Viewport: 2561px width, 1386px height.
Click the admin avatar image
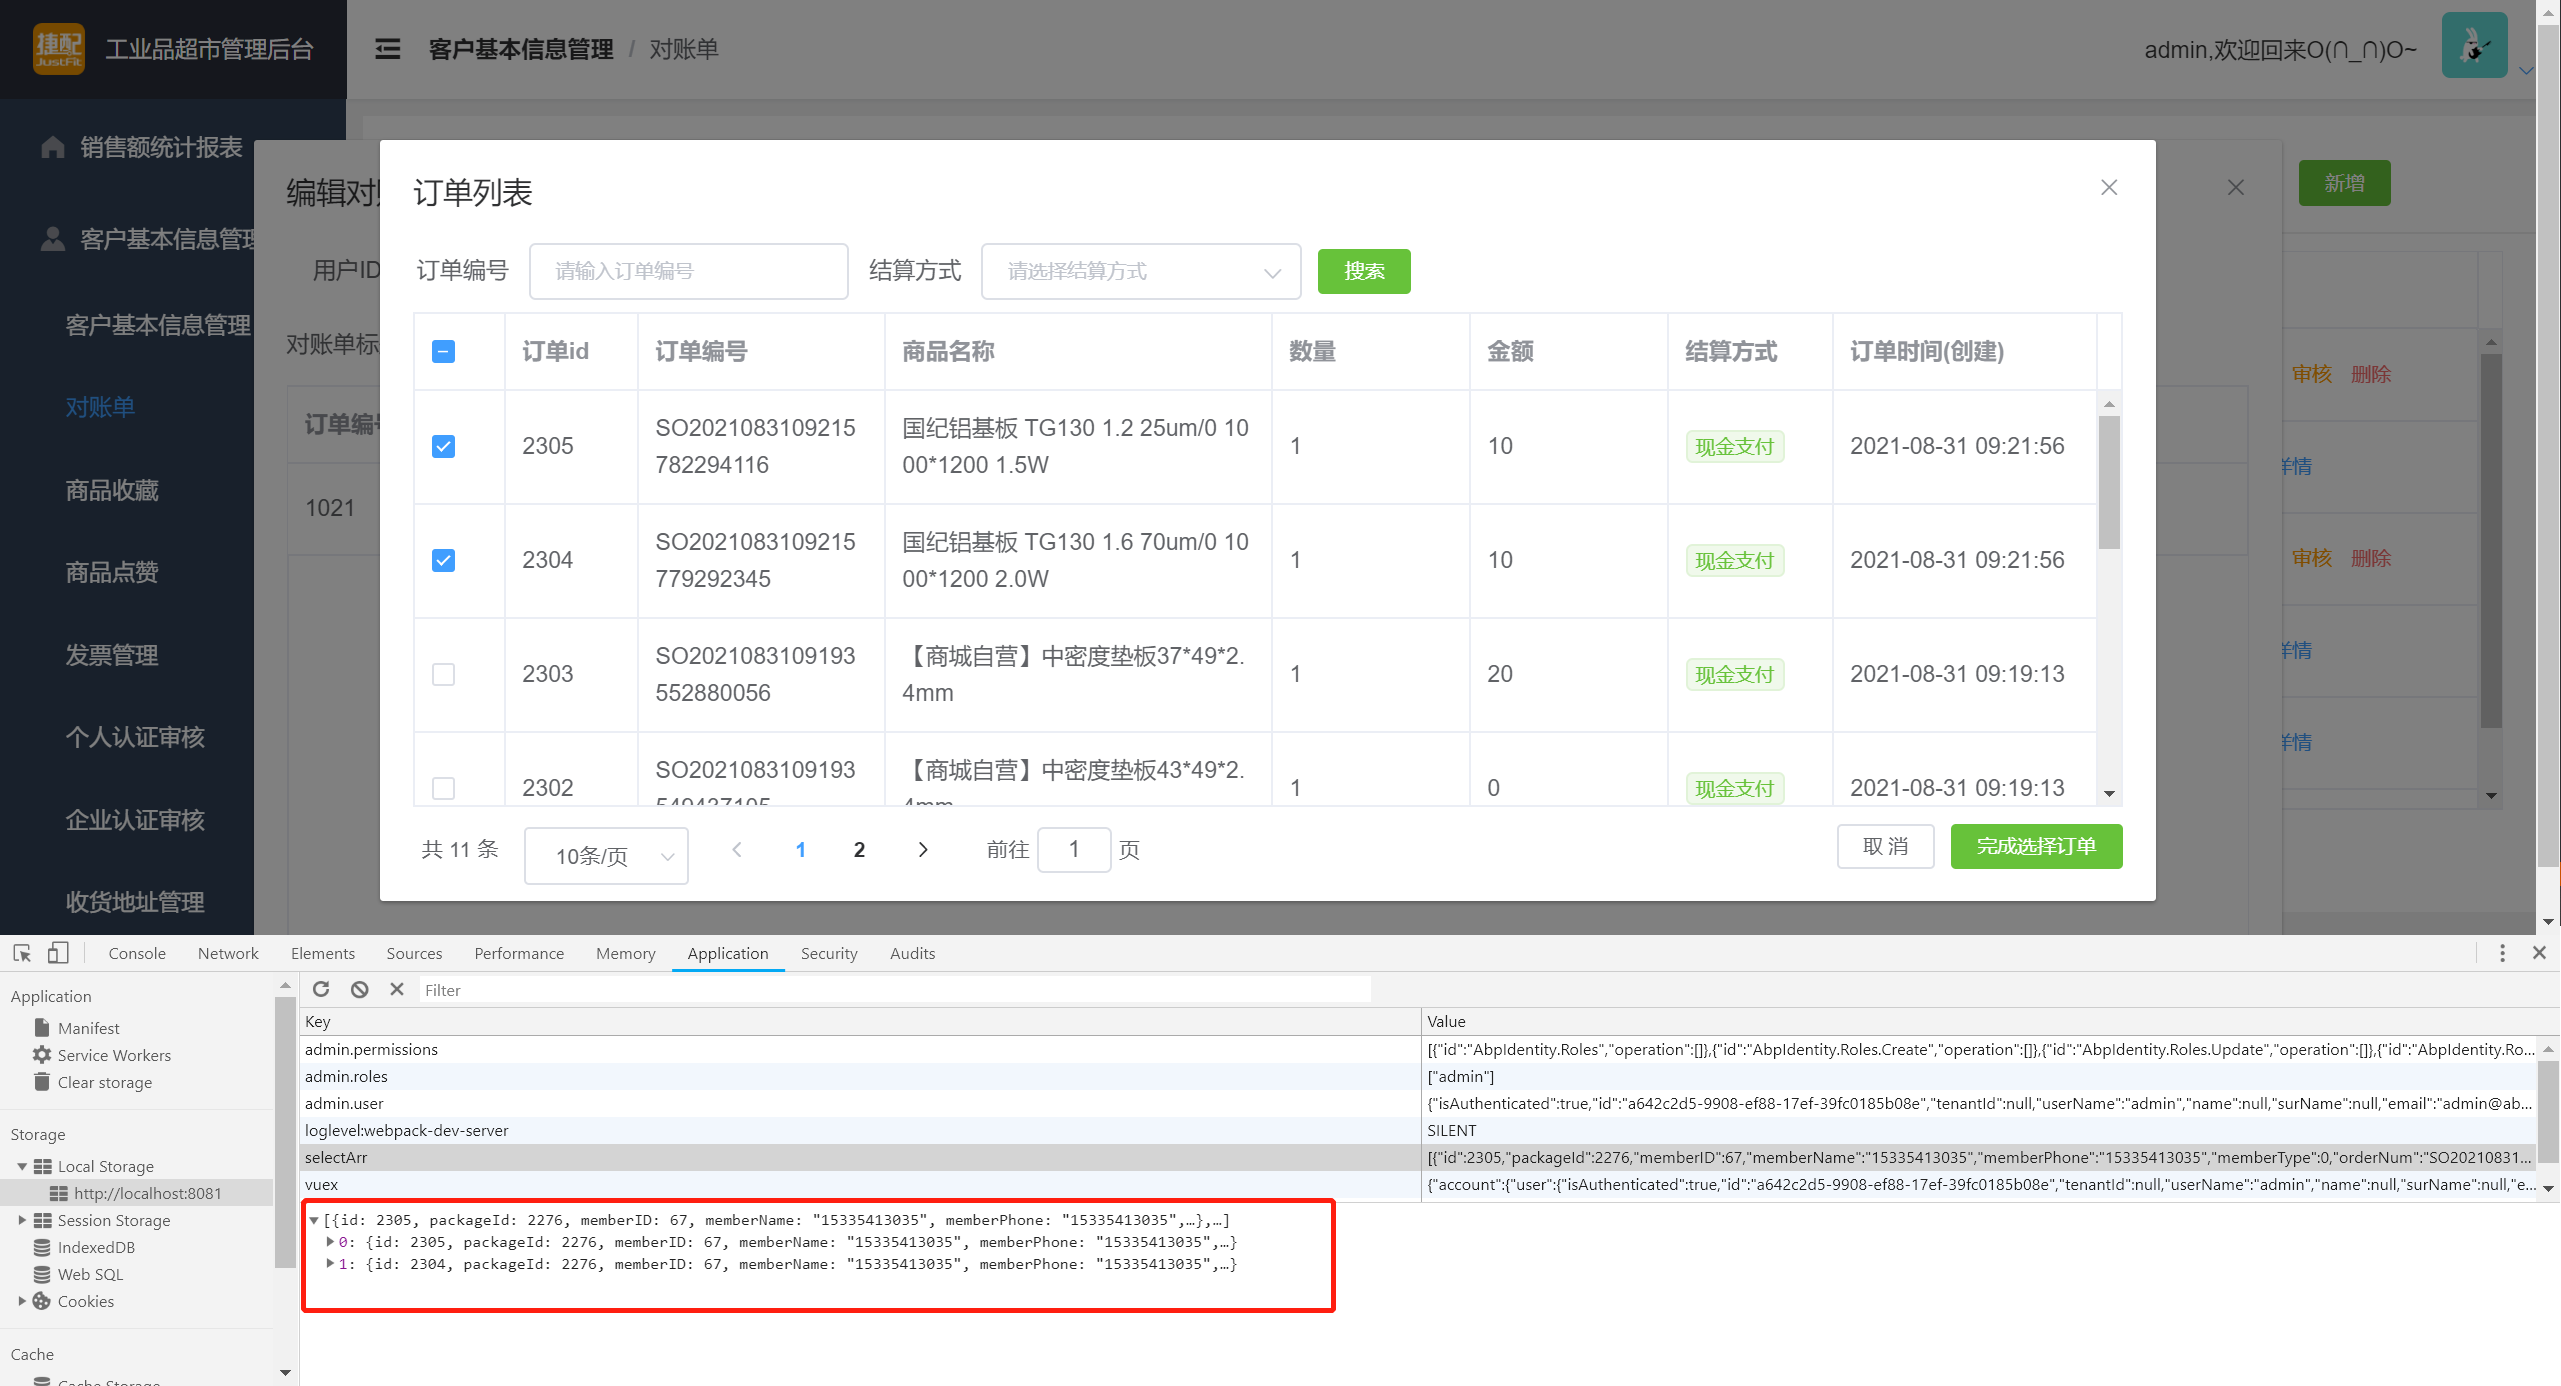[x=2474, y=46]
